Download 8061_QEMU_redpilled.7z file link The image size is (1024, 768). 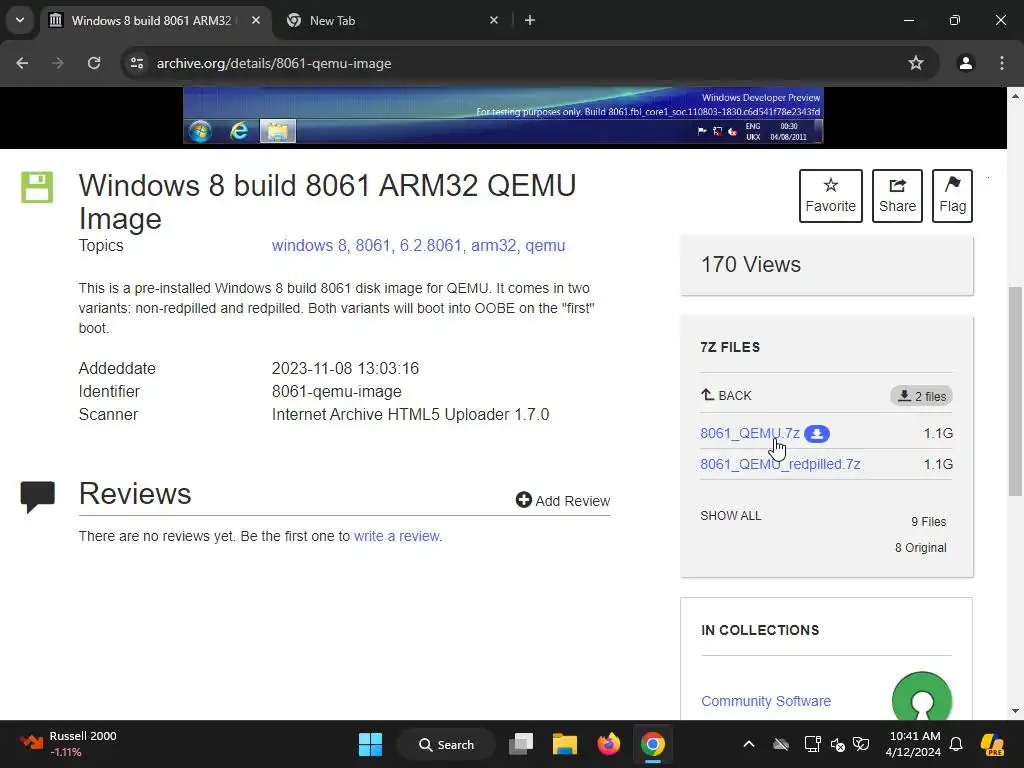click(780, 464)
